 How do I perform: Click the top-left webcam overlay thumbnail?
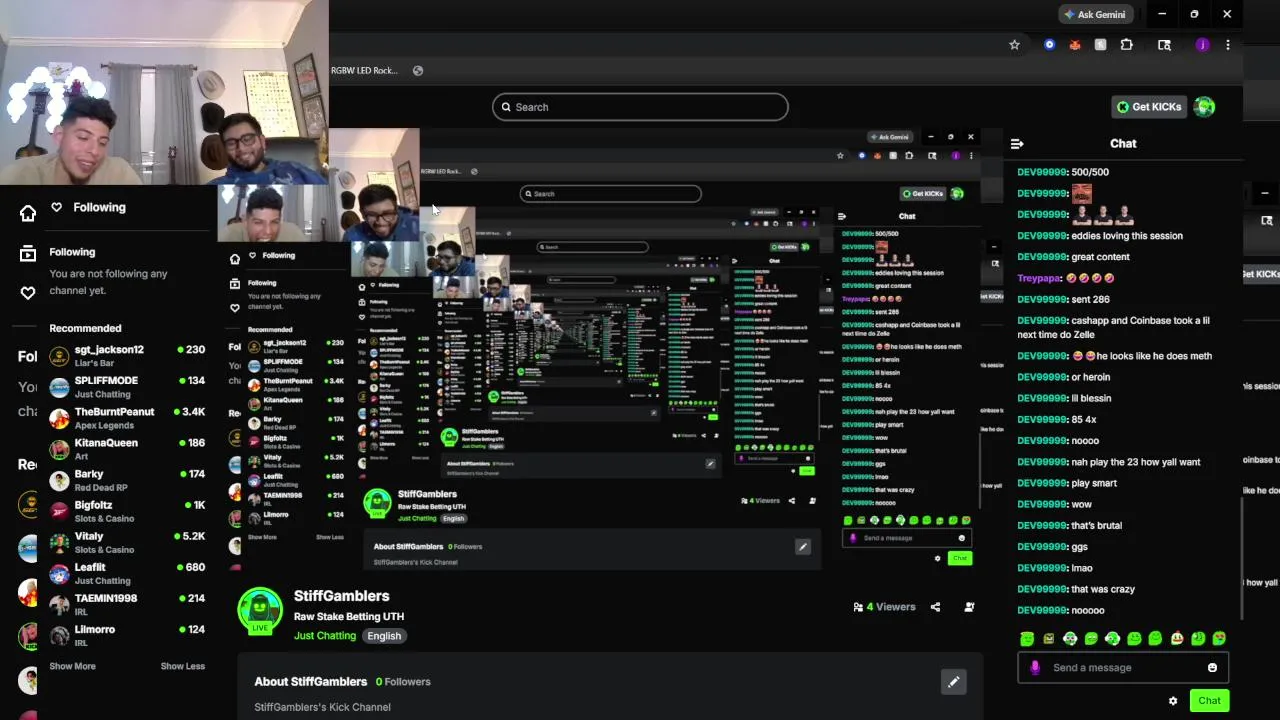point(164,92)
